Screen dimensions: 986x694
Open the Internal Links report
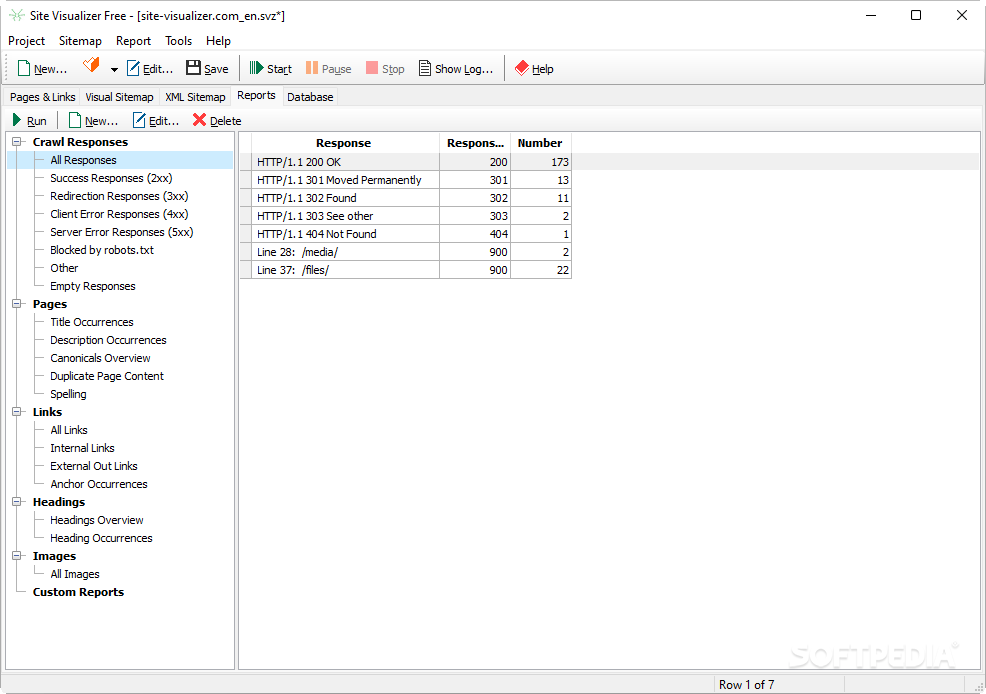[82, 448]
